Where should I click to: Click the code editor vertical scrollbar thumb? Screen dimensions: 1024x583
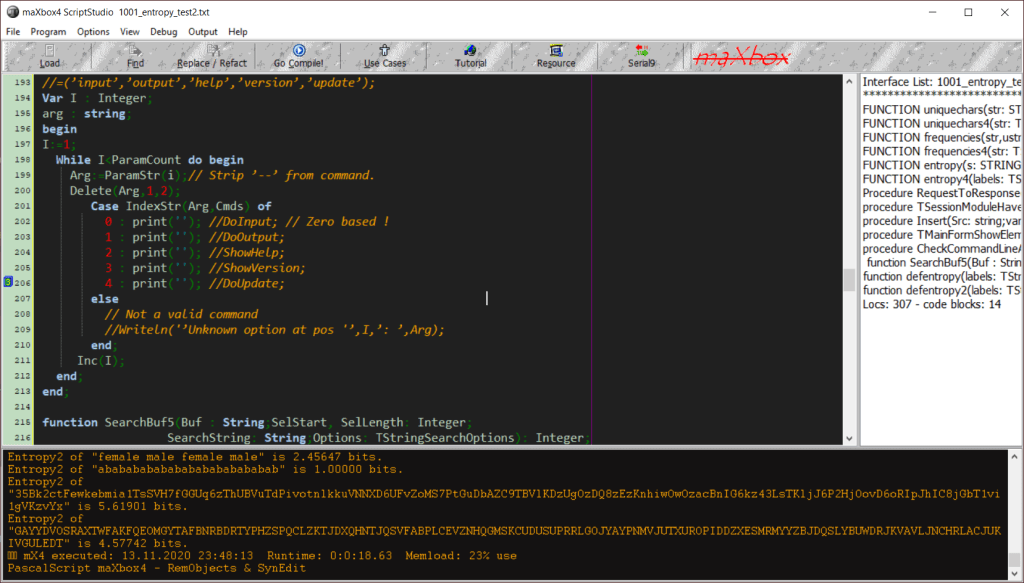[849, 279]
